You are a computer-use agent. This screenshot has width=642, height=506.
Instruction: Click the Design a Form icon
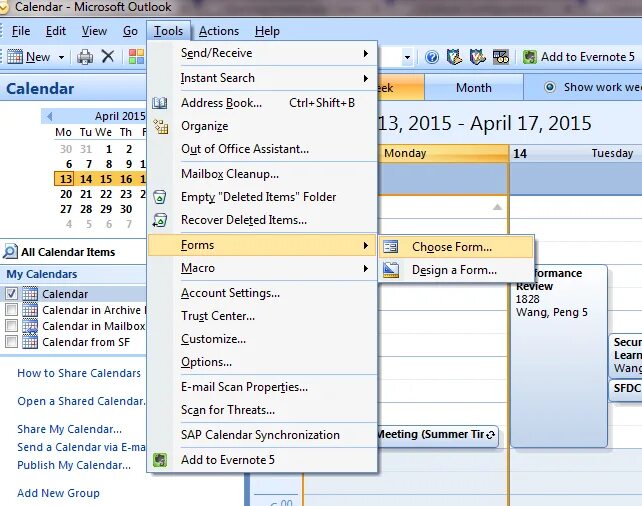point(391,270)
